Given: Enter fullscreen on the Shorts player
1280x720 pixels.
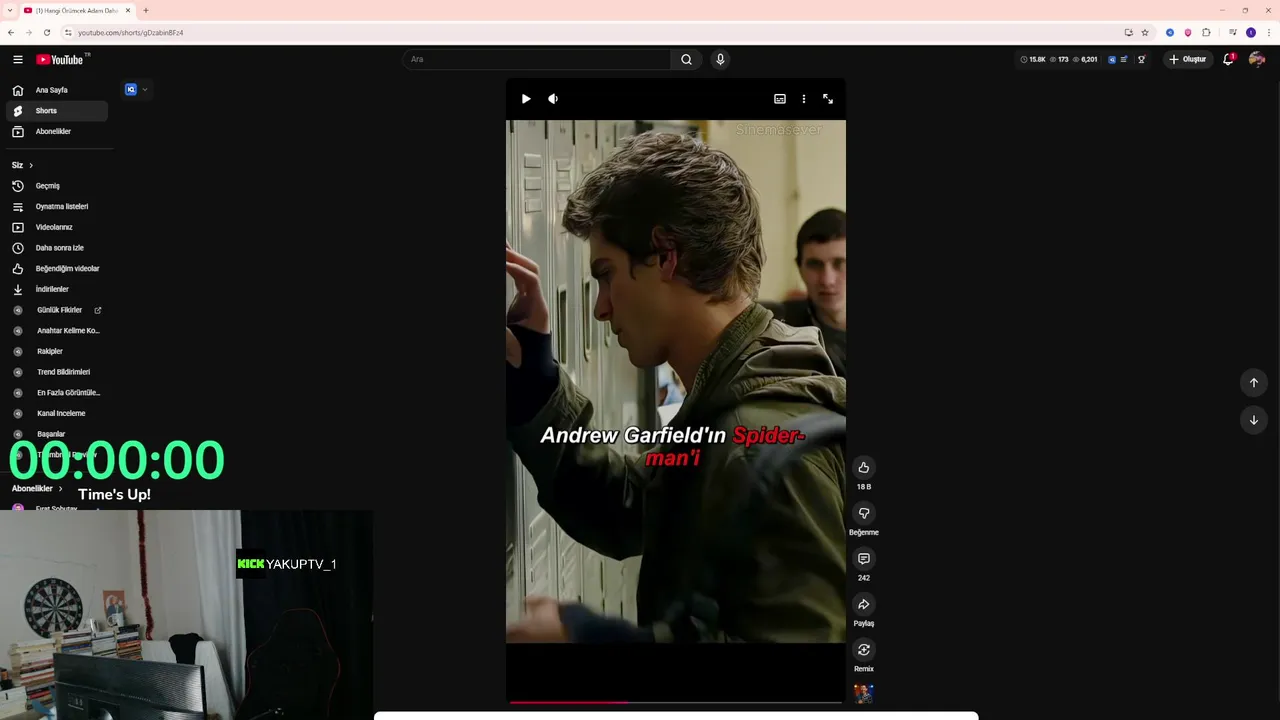Looking at the screenshot, I should coord(828,99).
